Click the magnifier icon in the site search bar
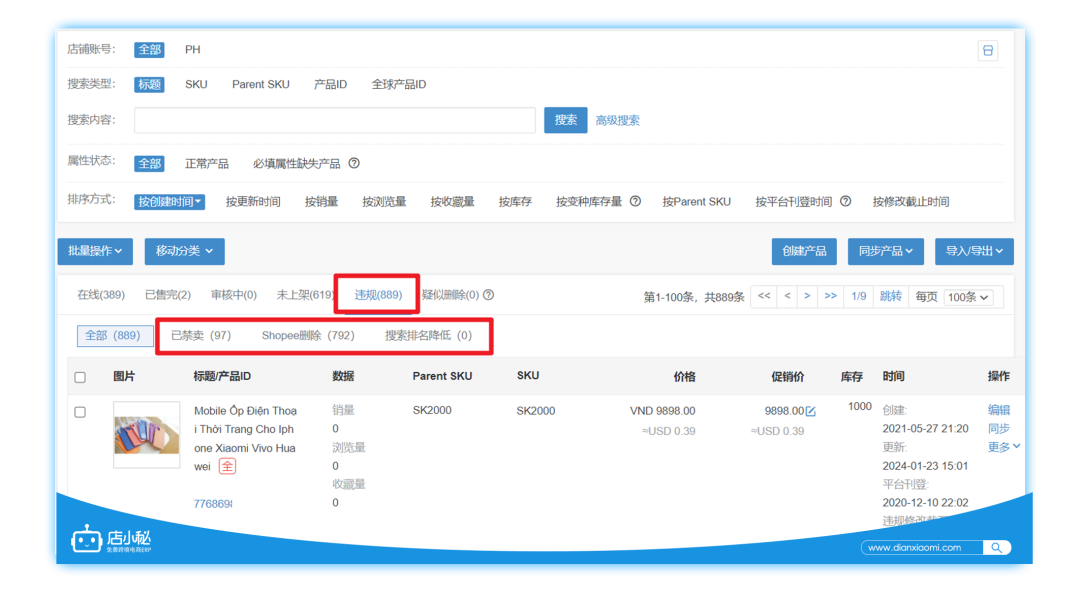 [x=996, y=547]
